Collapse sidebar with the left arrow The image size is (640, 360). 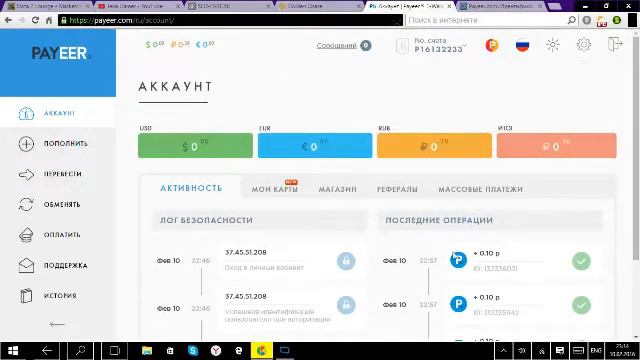click(57, 324)
